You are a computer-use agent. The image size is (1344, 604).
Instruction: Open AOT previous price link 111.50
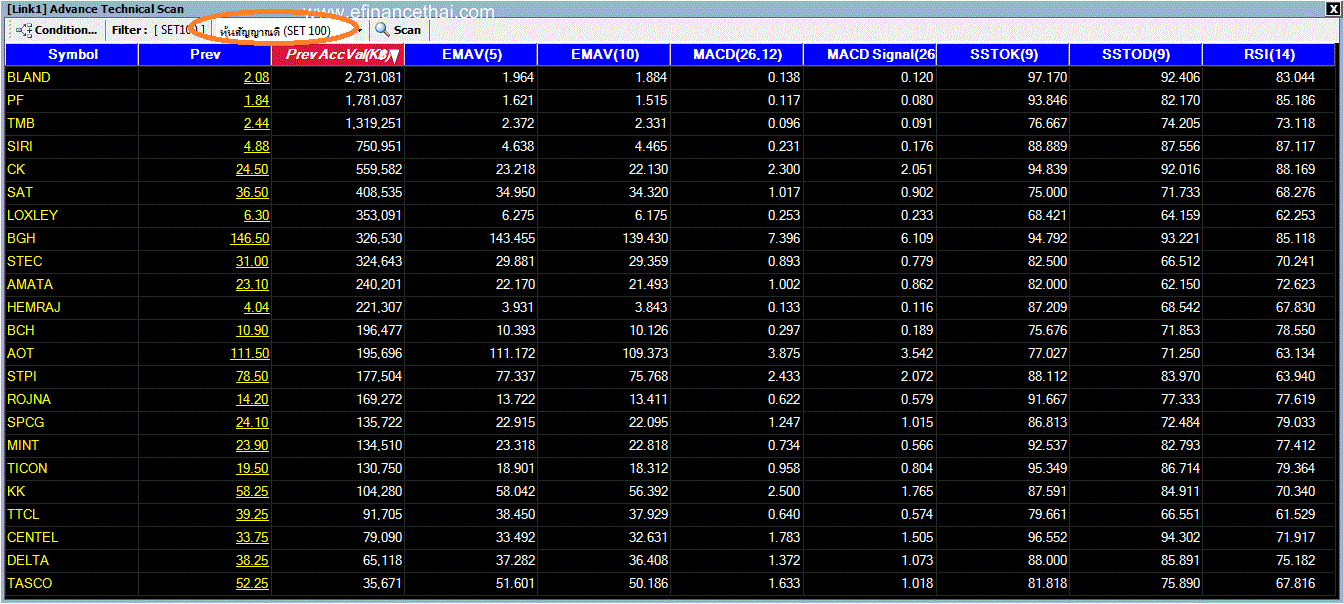click(249, 353)
